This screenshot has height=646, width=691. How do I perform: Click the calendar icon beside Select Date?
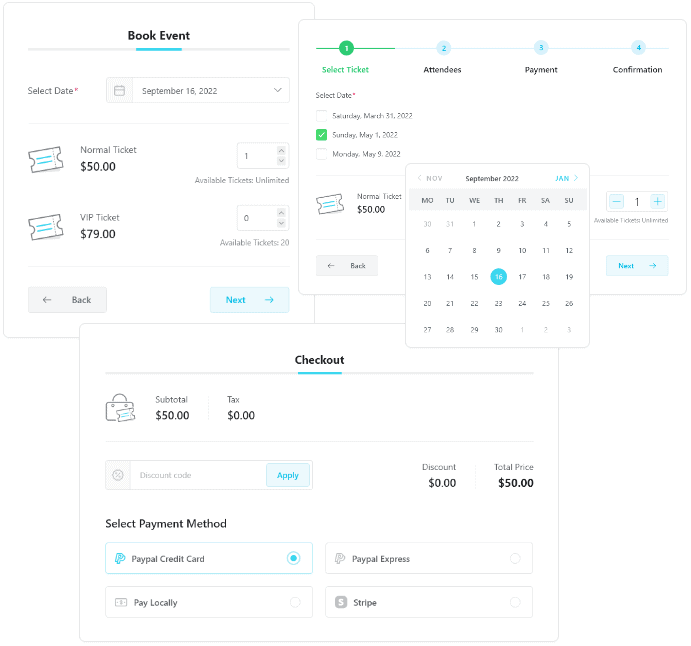119,91
